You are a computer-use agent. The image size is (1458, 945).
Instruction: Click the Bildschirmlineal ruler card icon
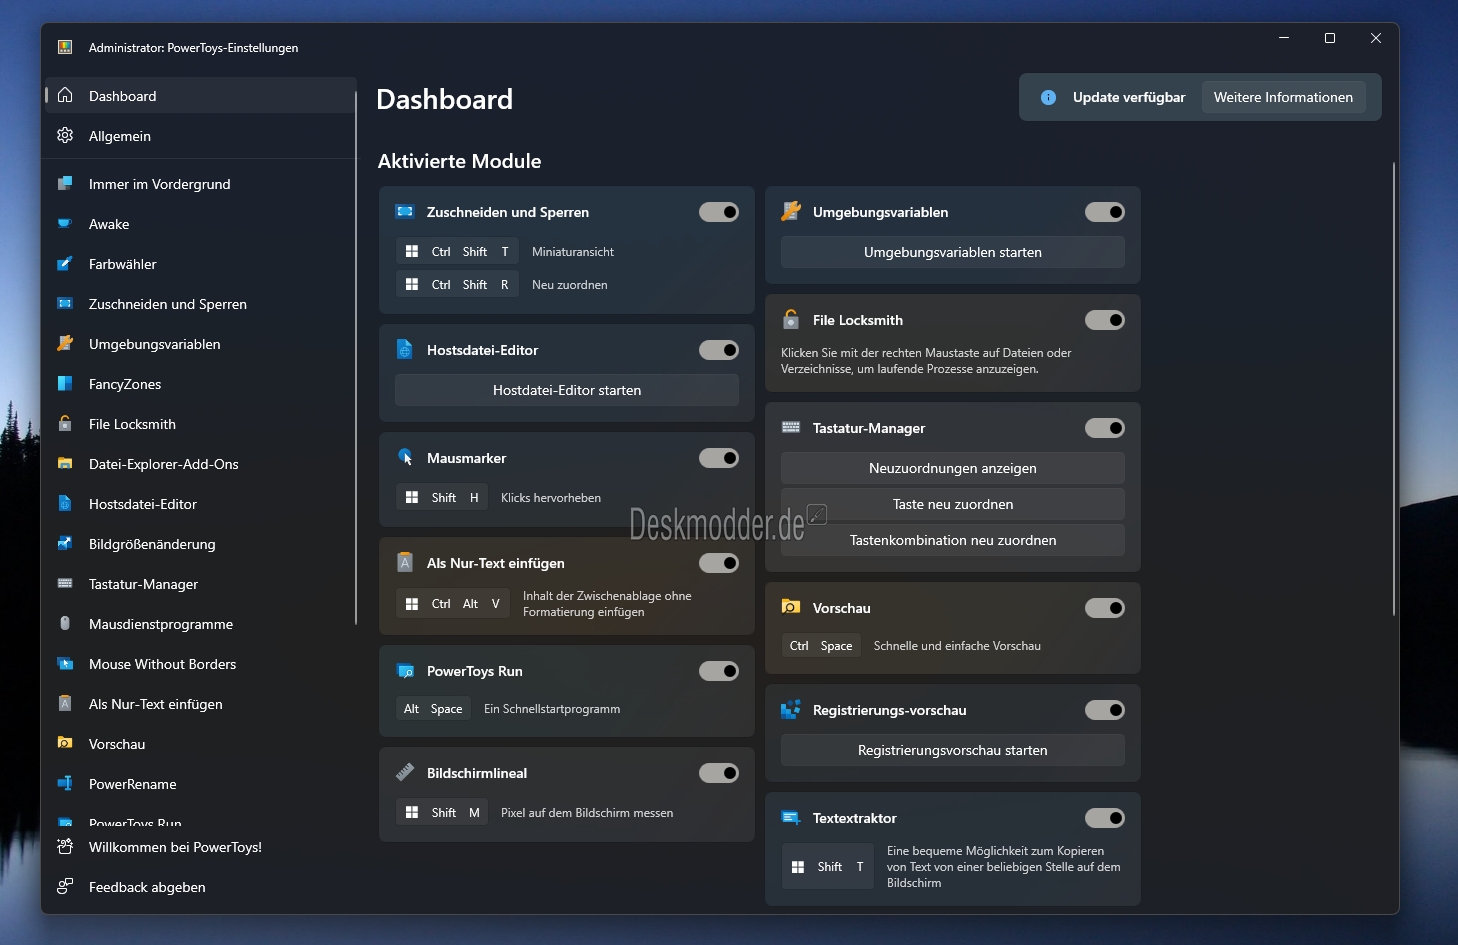(405, 772)
